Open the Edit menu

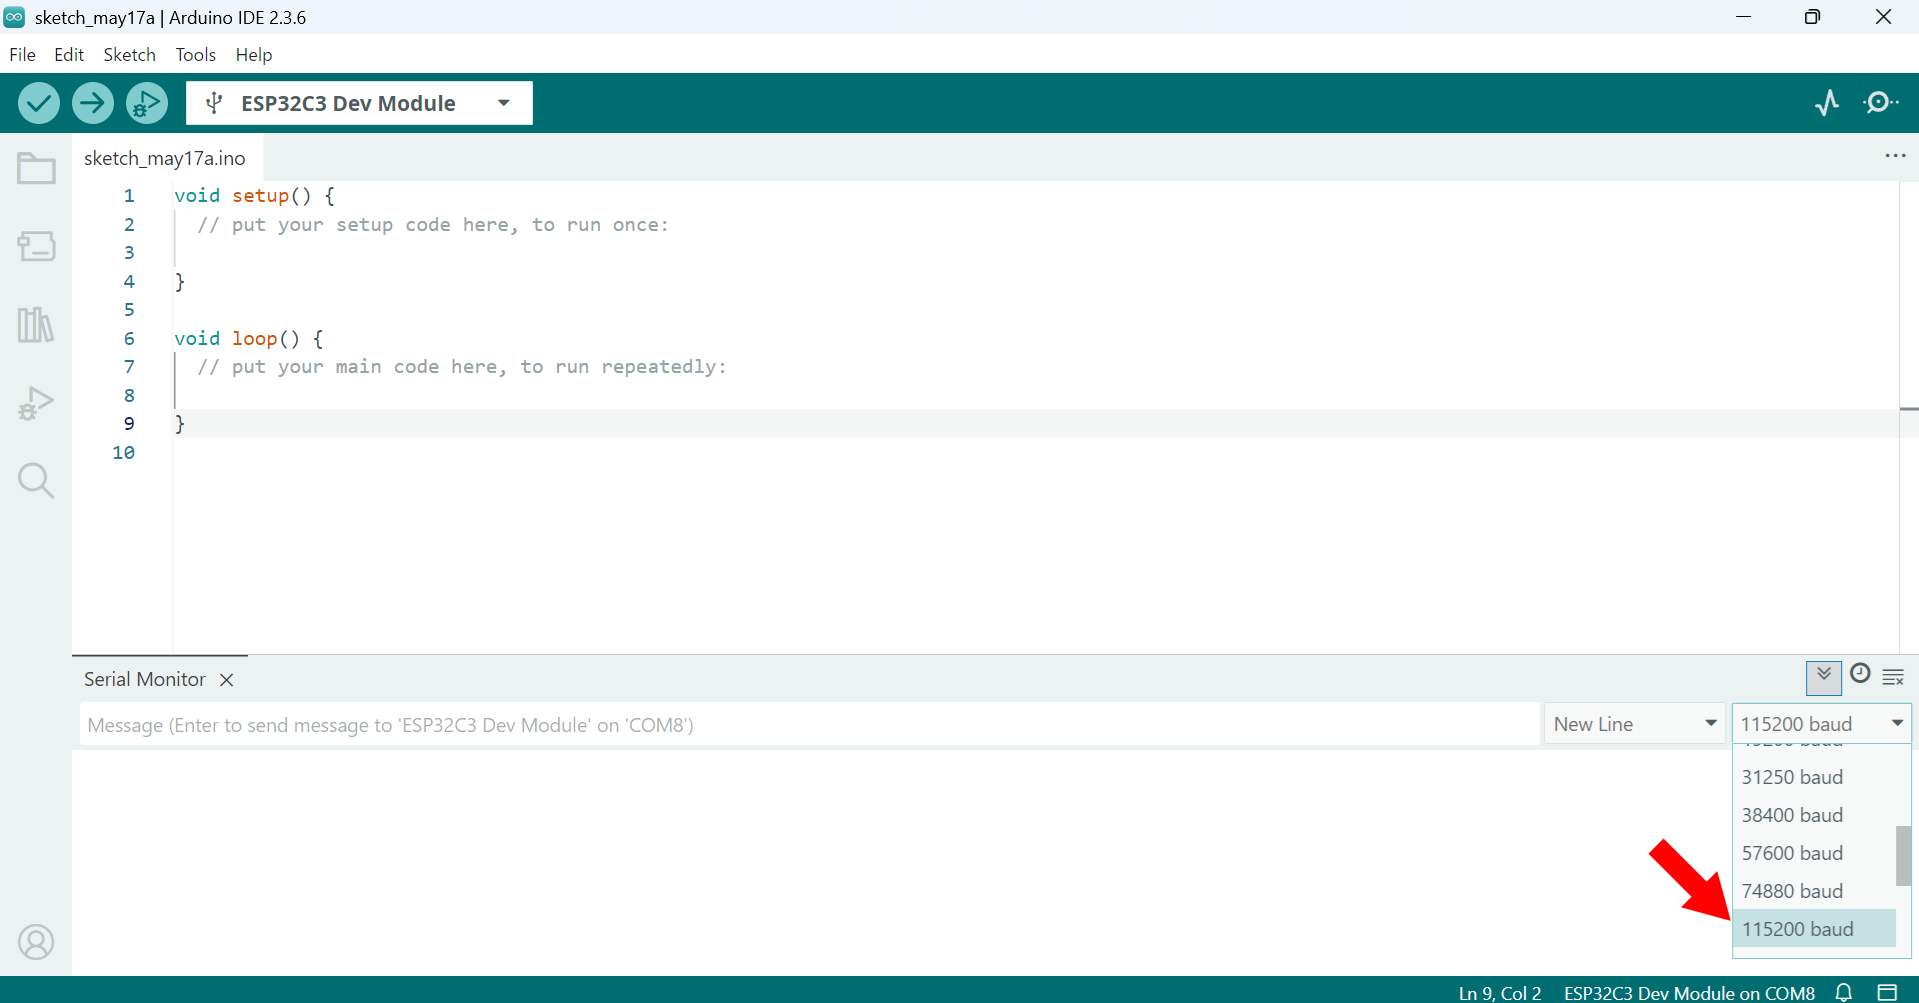68,55
